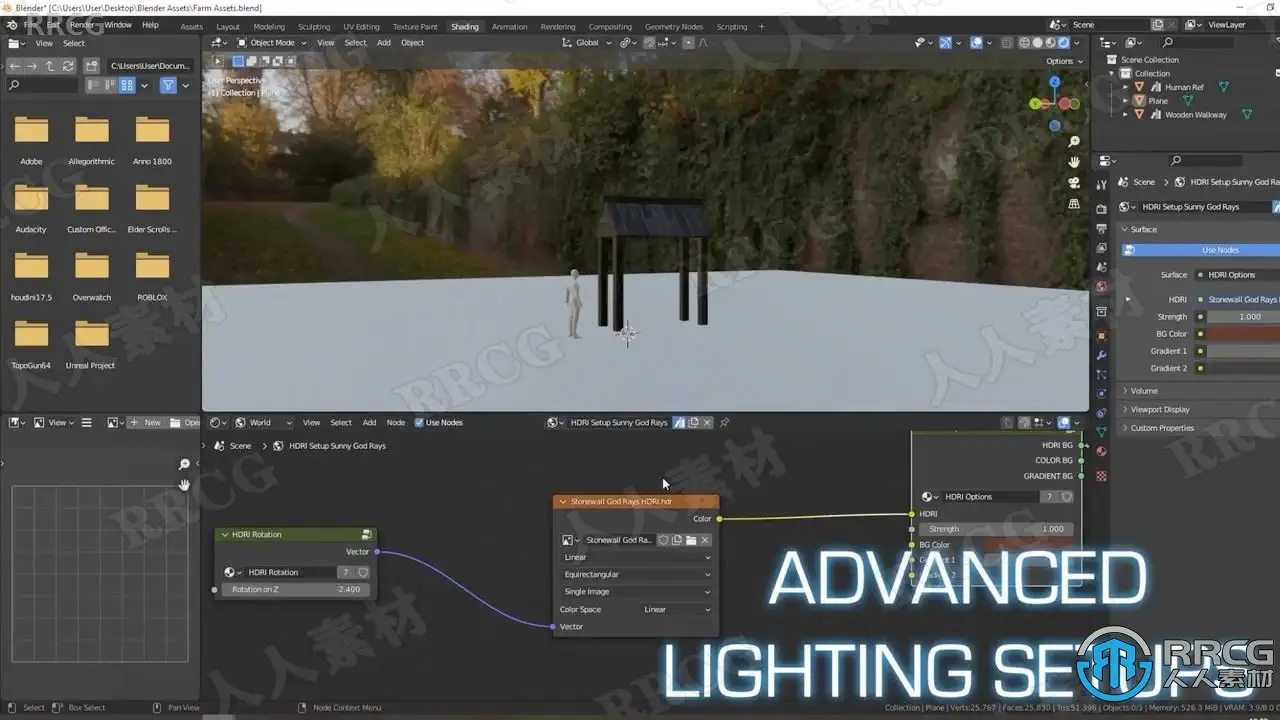Toggle proportional editing in viewport header

(689, 43)
